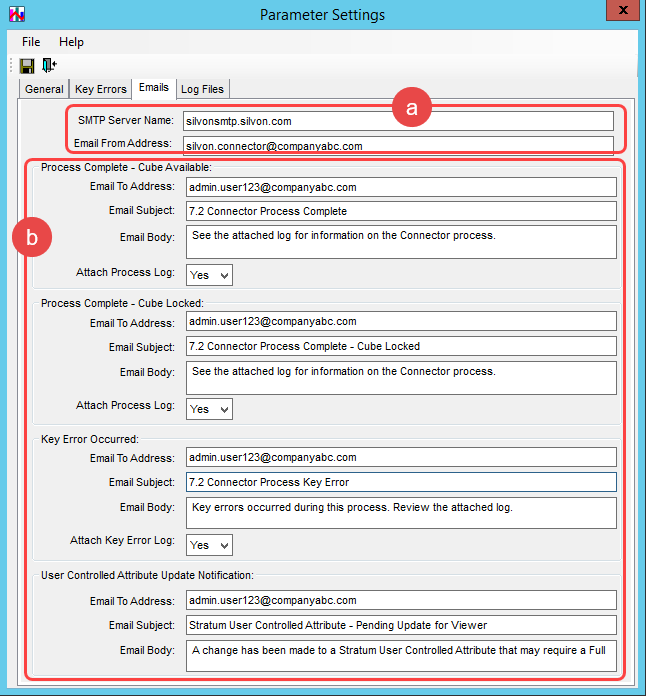Click Email Body field for Cube Locked
The image size is (646, 696).
(x=401, y=377)
